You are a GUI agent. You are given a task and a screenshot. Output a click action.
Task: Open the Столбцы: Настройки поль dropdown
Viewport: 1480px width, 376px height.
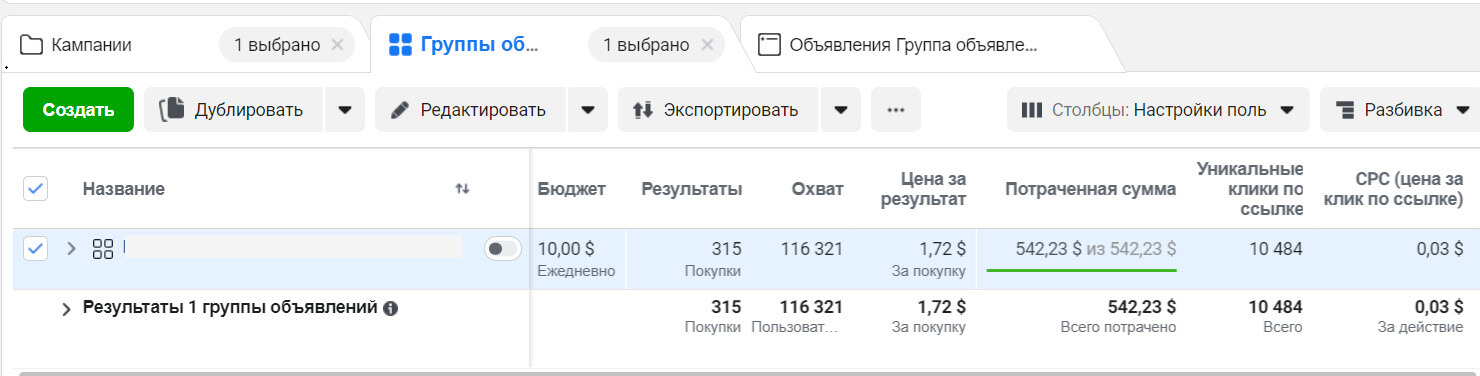1158,110
